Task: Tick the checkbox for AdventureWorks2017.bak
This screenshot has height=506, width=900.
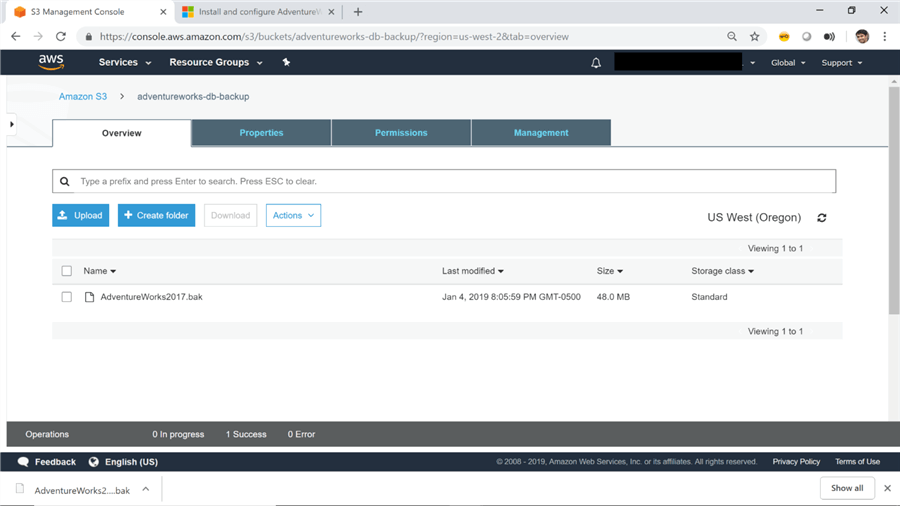Action: 67,297
